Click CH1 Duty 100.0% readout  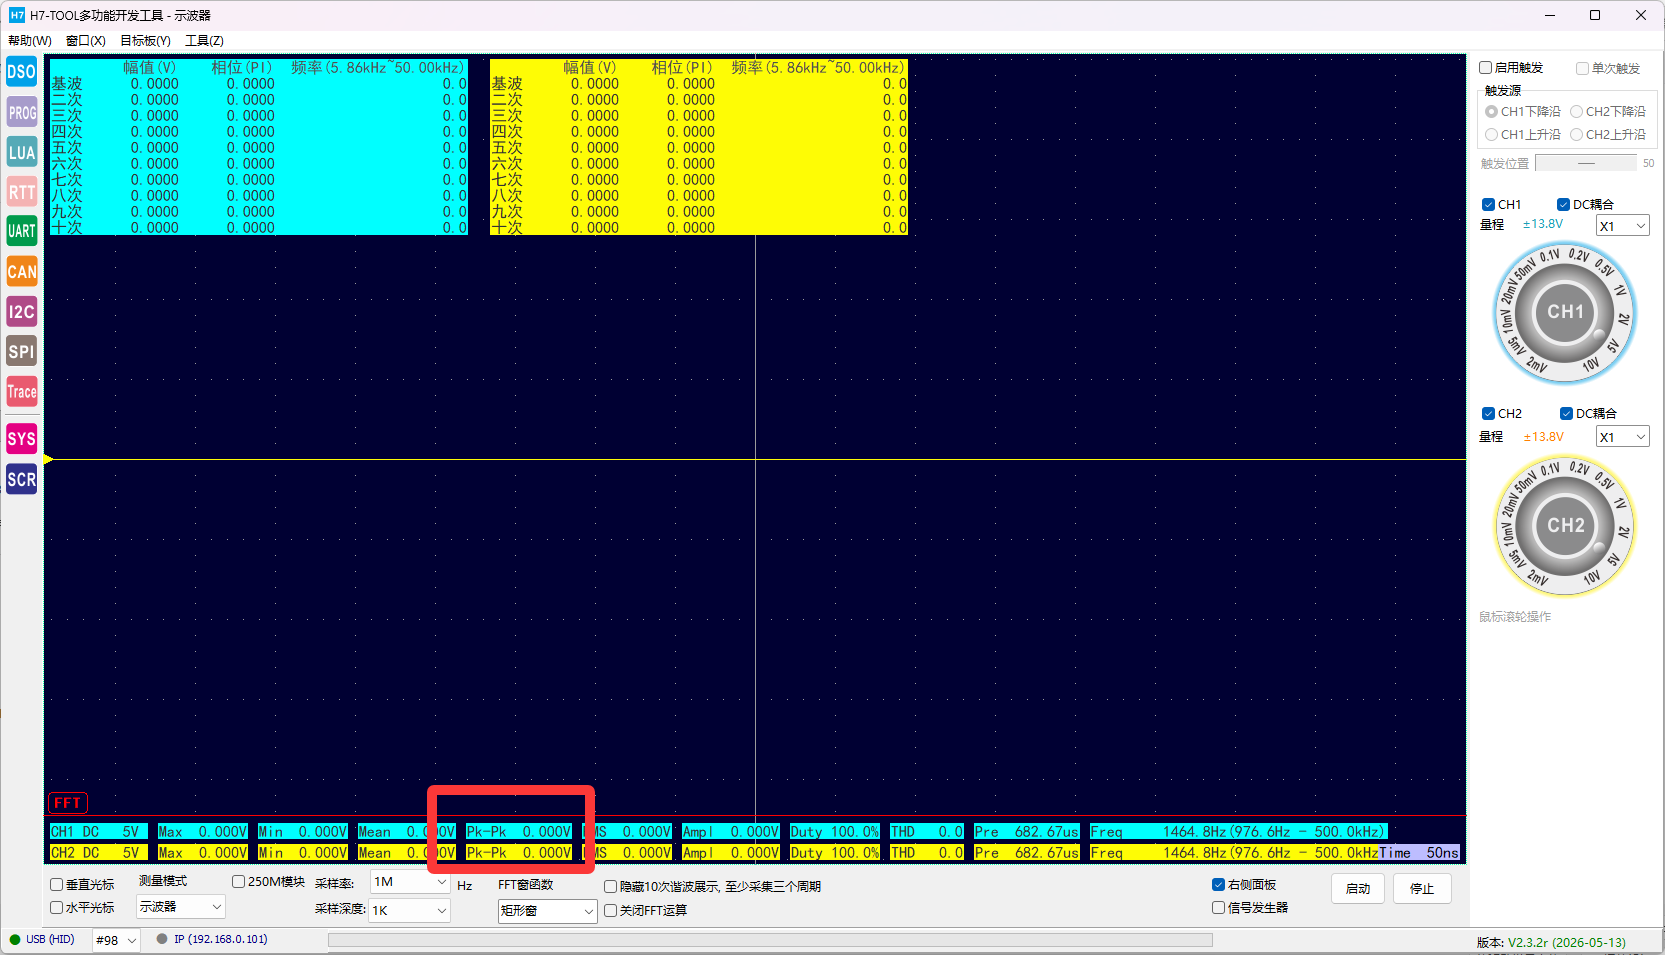pos(835,832)
